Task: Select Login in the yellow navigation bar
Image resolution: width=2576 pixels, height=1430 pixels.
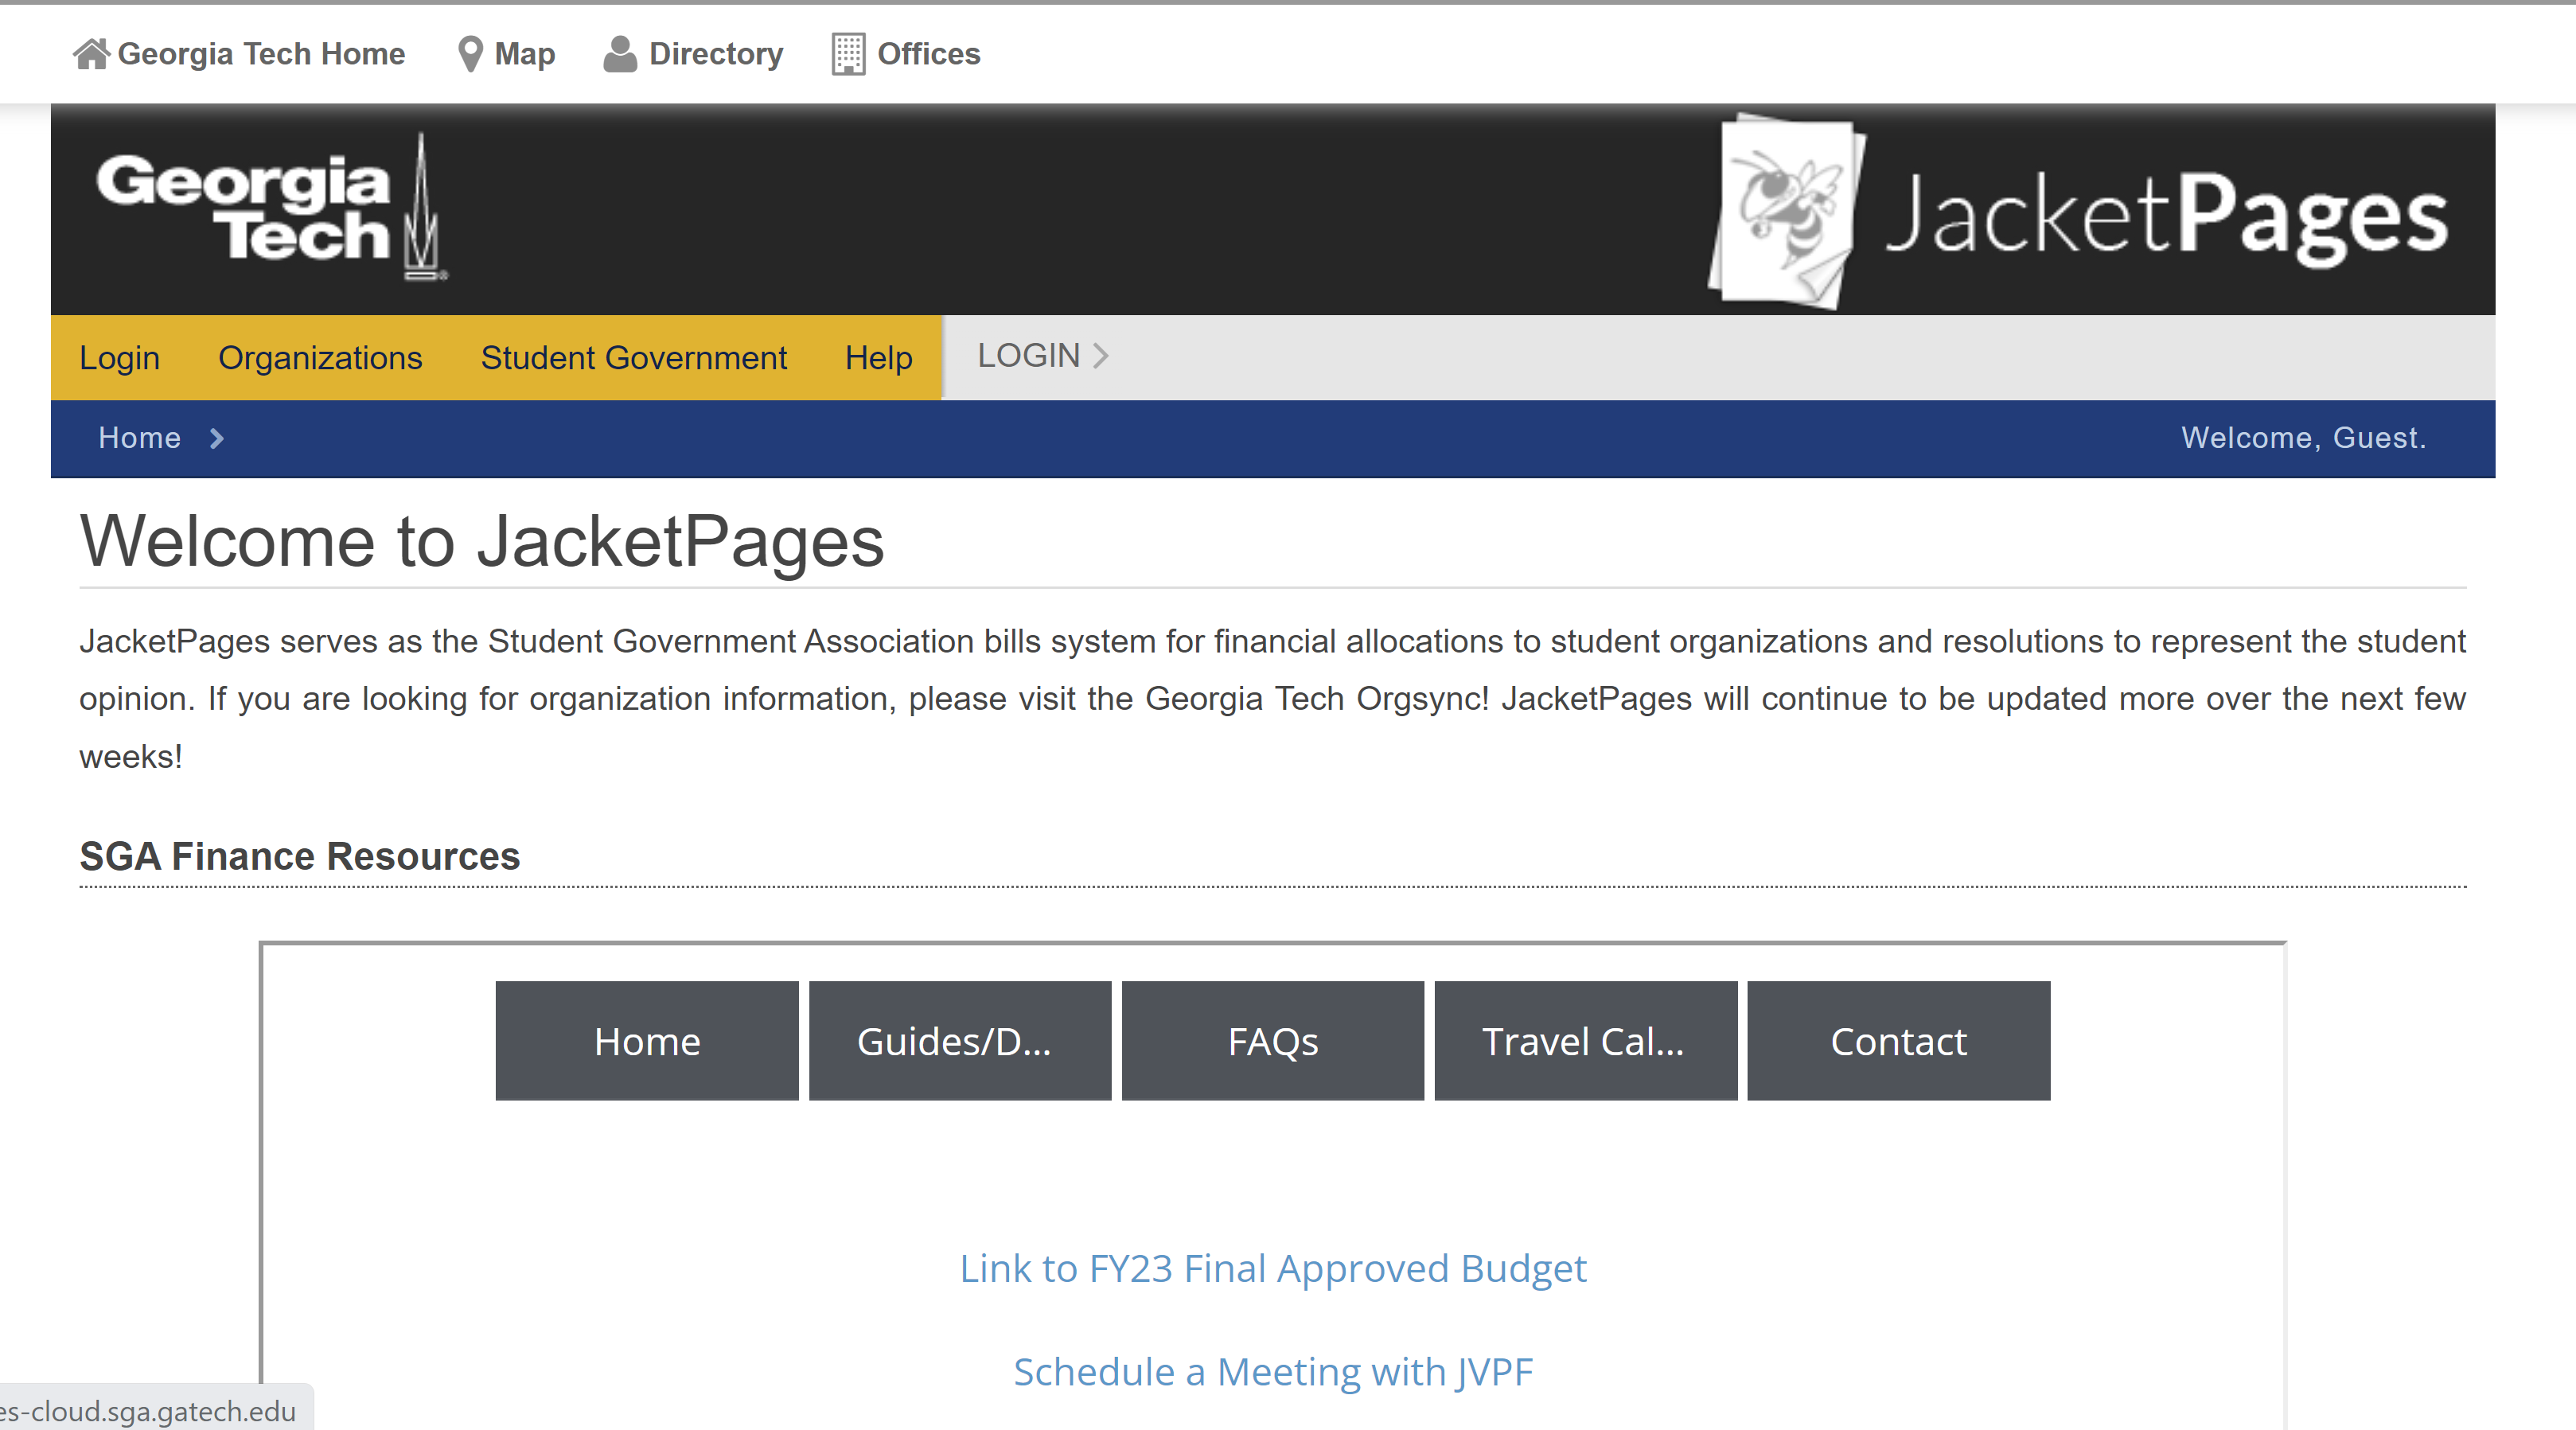Action: [x=119, y=358]
